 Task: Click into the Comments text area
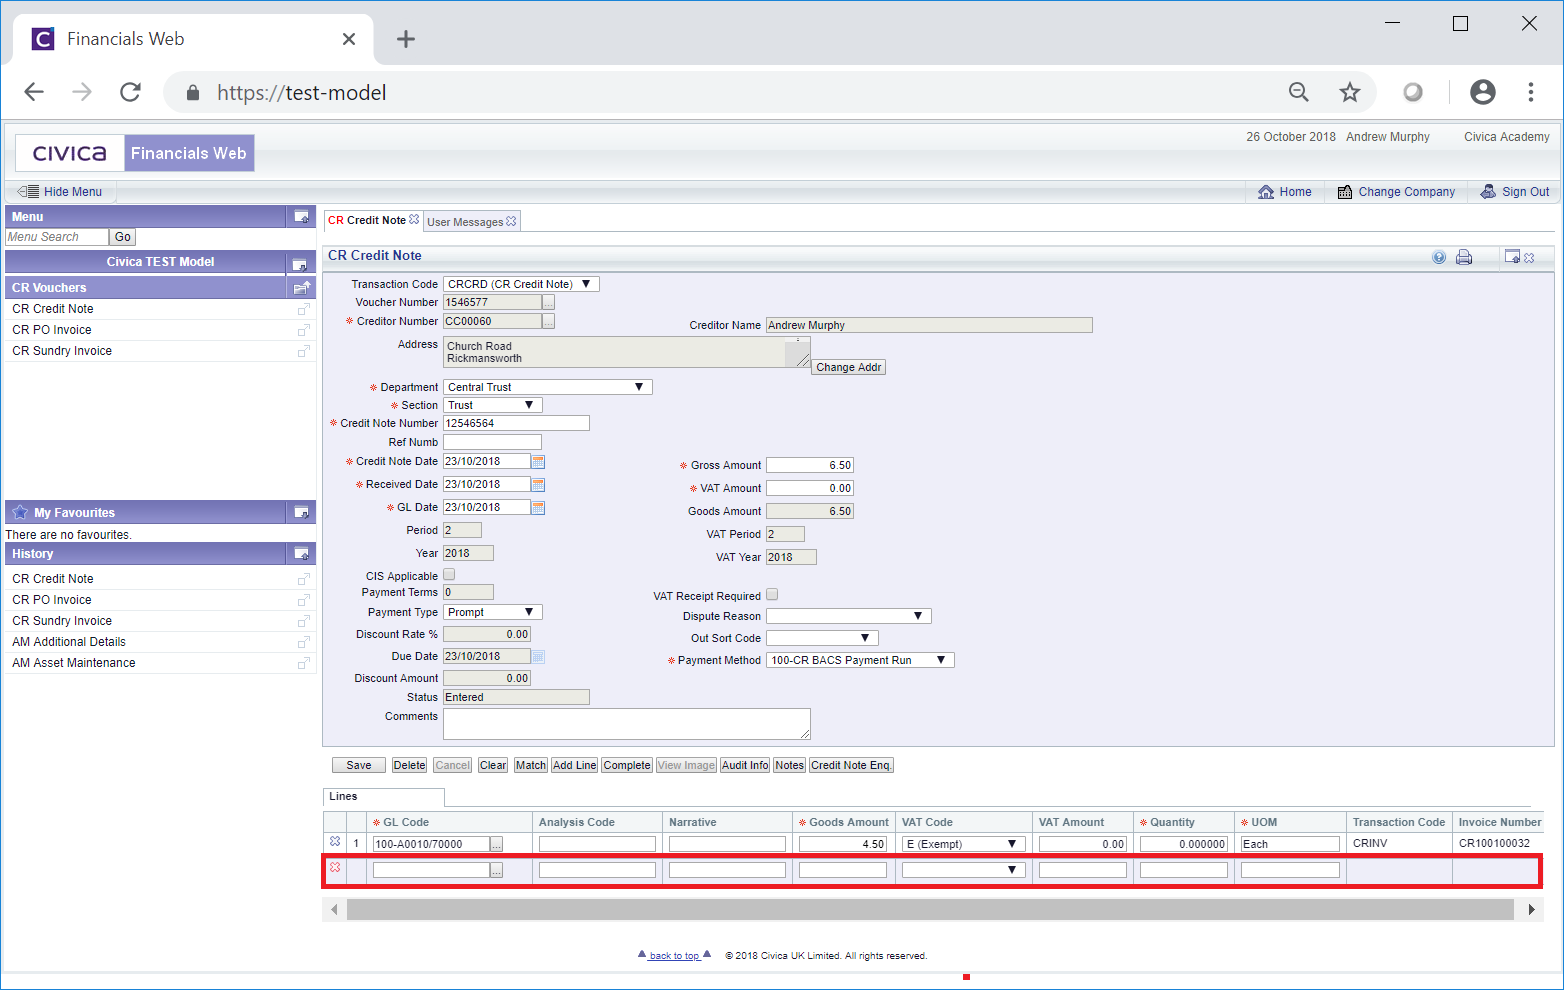pos(627,724)
